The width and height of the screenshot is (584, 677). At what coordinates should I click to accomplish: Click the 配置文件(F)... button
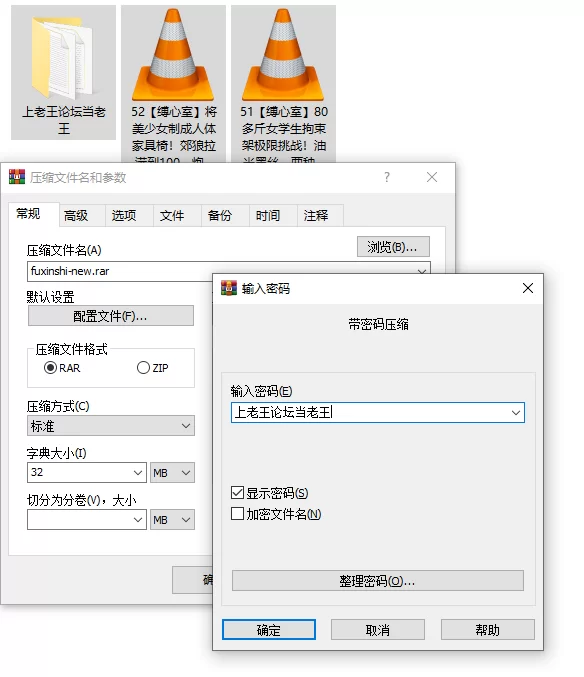[110, 316]
